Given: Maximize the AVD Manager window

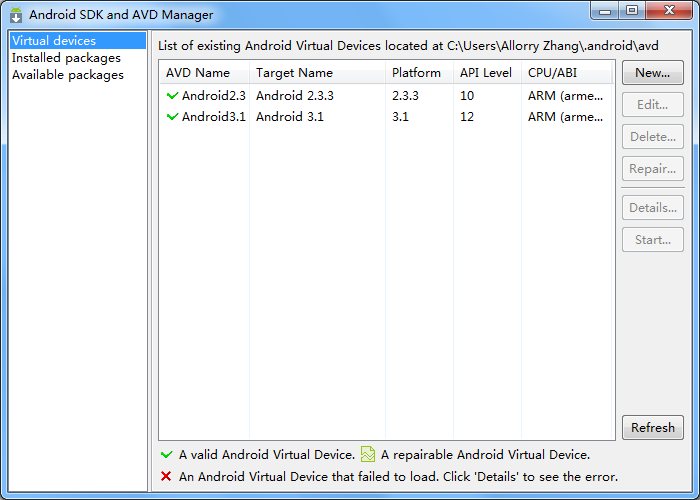Looking at the screenshot, I should [632, 11].
